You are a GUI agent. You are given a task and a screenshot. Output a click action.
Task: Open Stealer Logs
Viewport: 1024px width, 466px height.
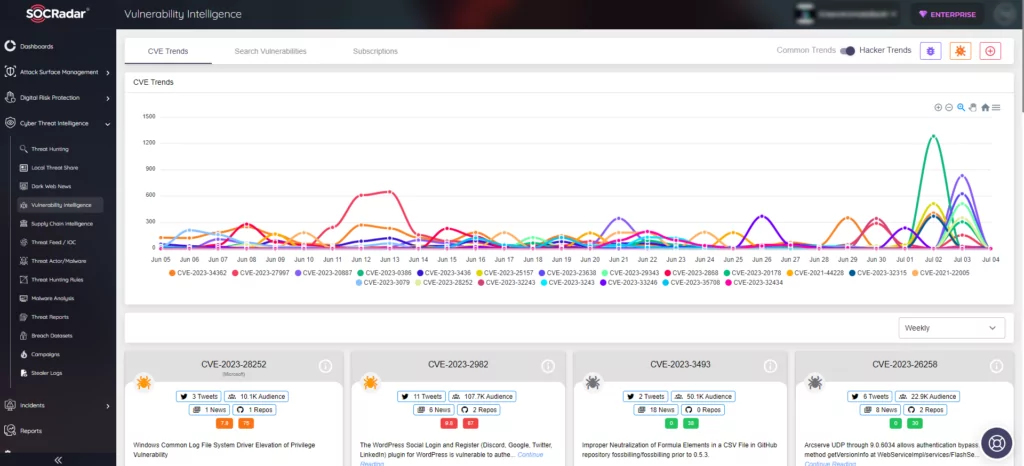(x=48, y=373)
